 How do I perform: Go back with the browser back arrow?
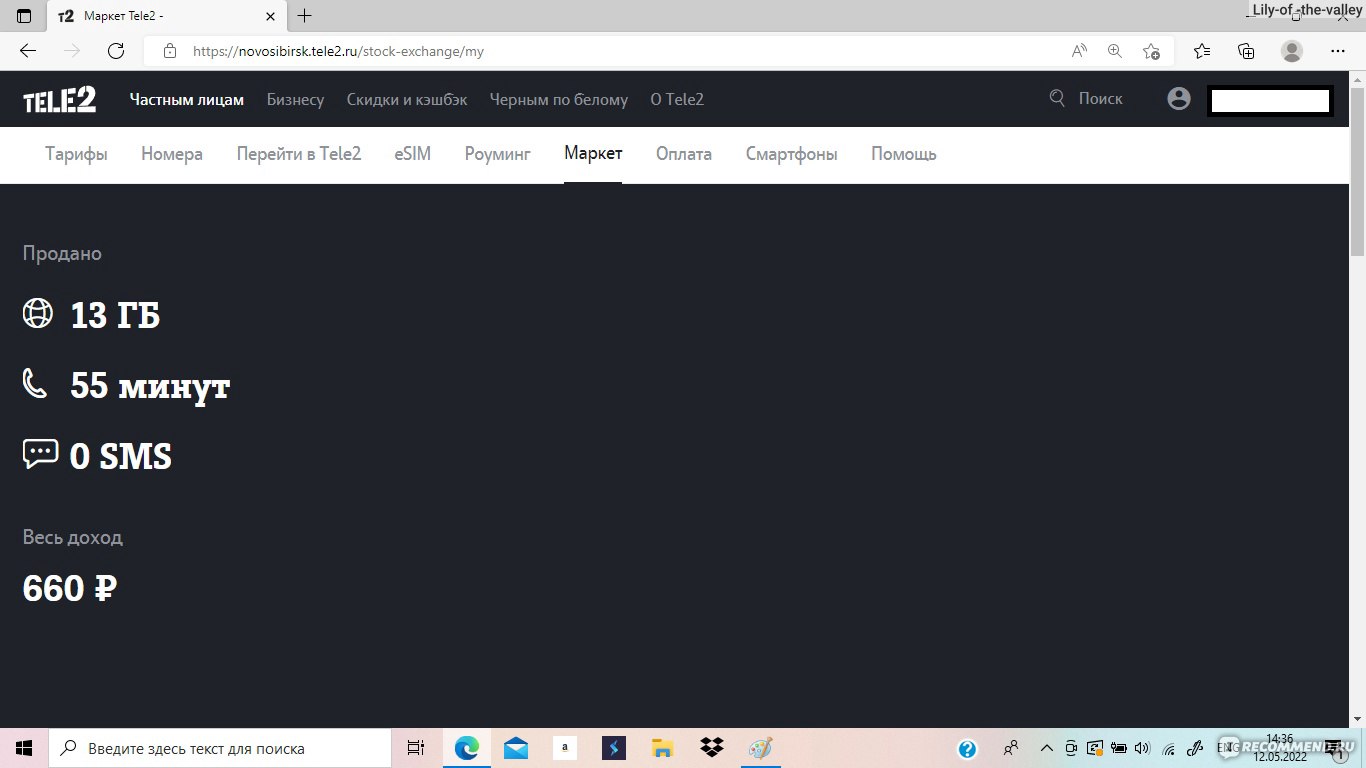[x=28, y=51]
